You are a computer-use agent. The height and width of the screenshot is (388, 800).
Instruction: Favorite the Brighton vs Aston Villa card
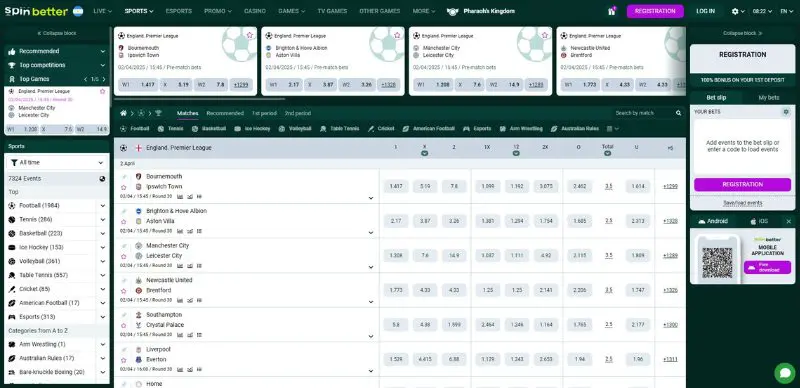point(397,35)
